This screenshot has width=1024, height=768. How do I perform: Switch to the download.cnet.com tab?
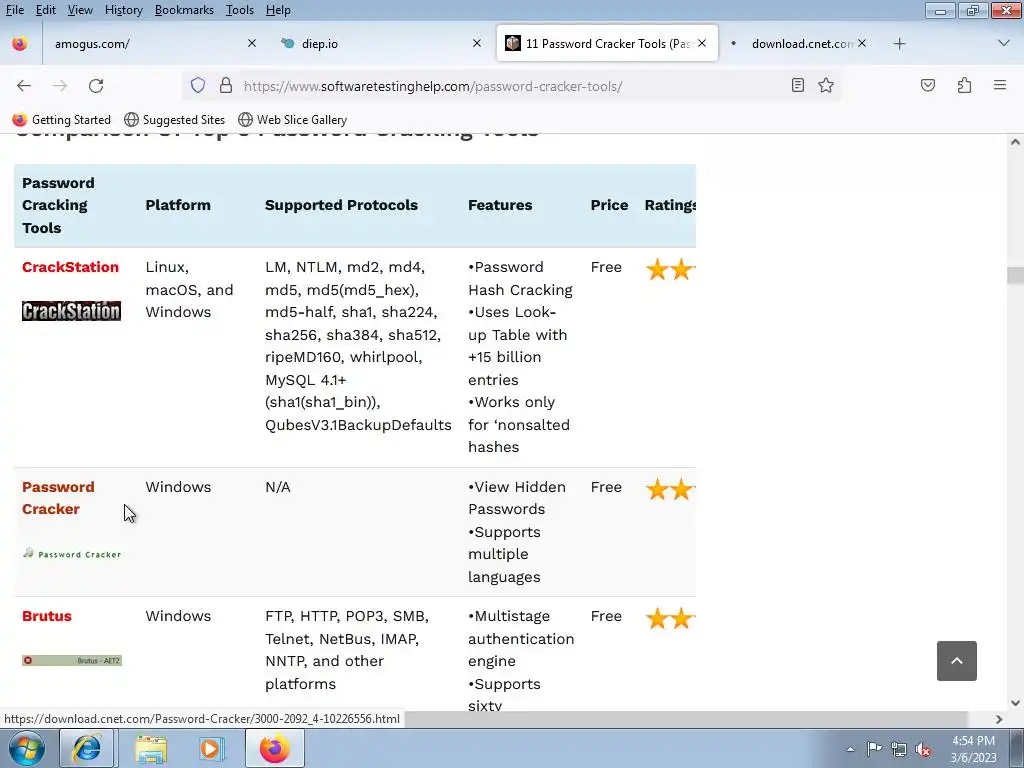pos(800,44)
